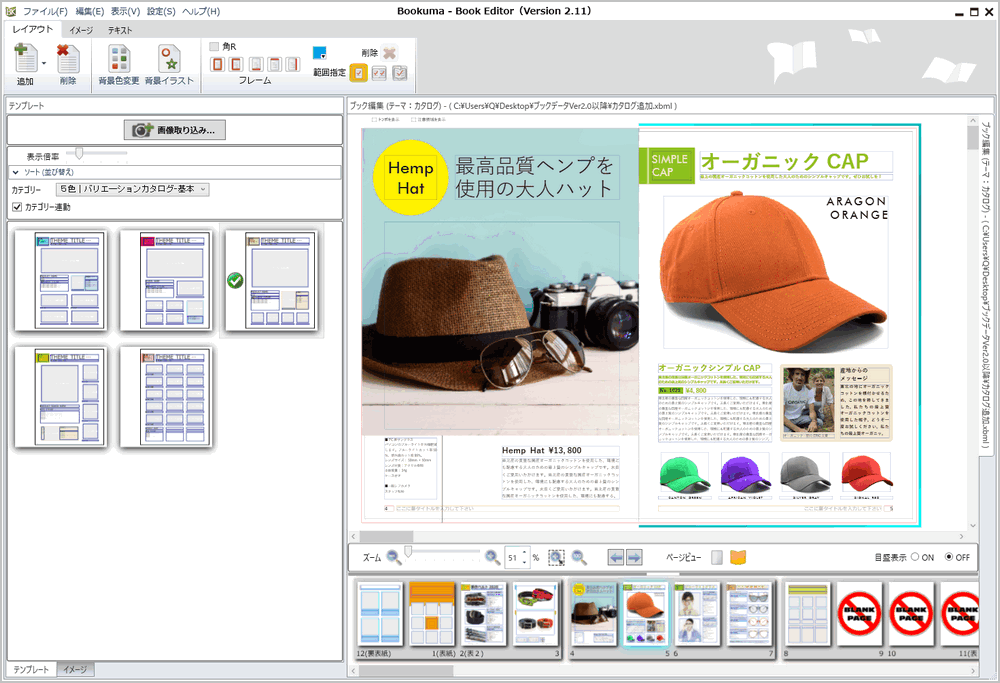The height and width of the screenshot is (683, 1000).
Task: Open the 背景色変更 background color tool
Action: point(121,57)
